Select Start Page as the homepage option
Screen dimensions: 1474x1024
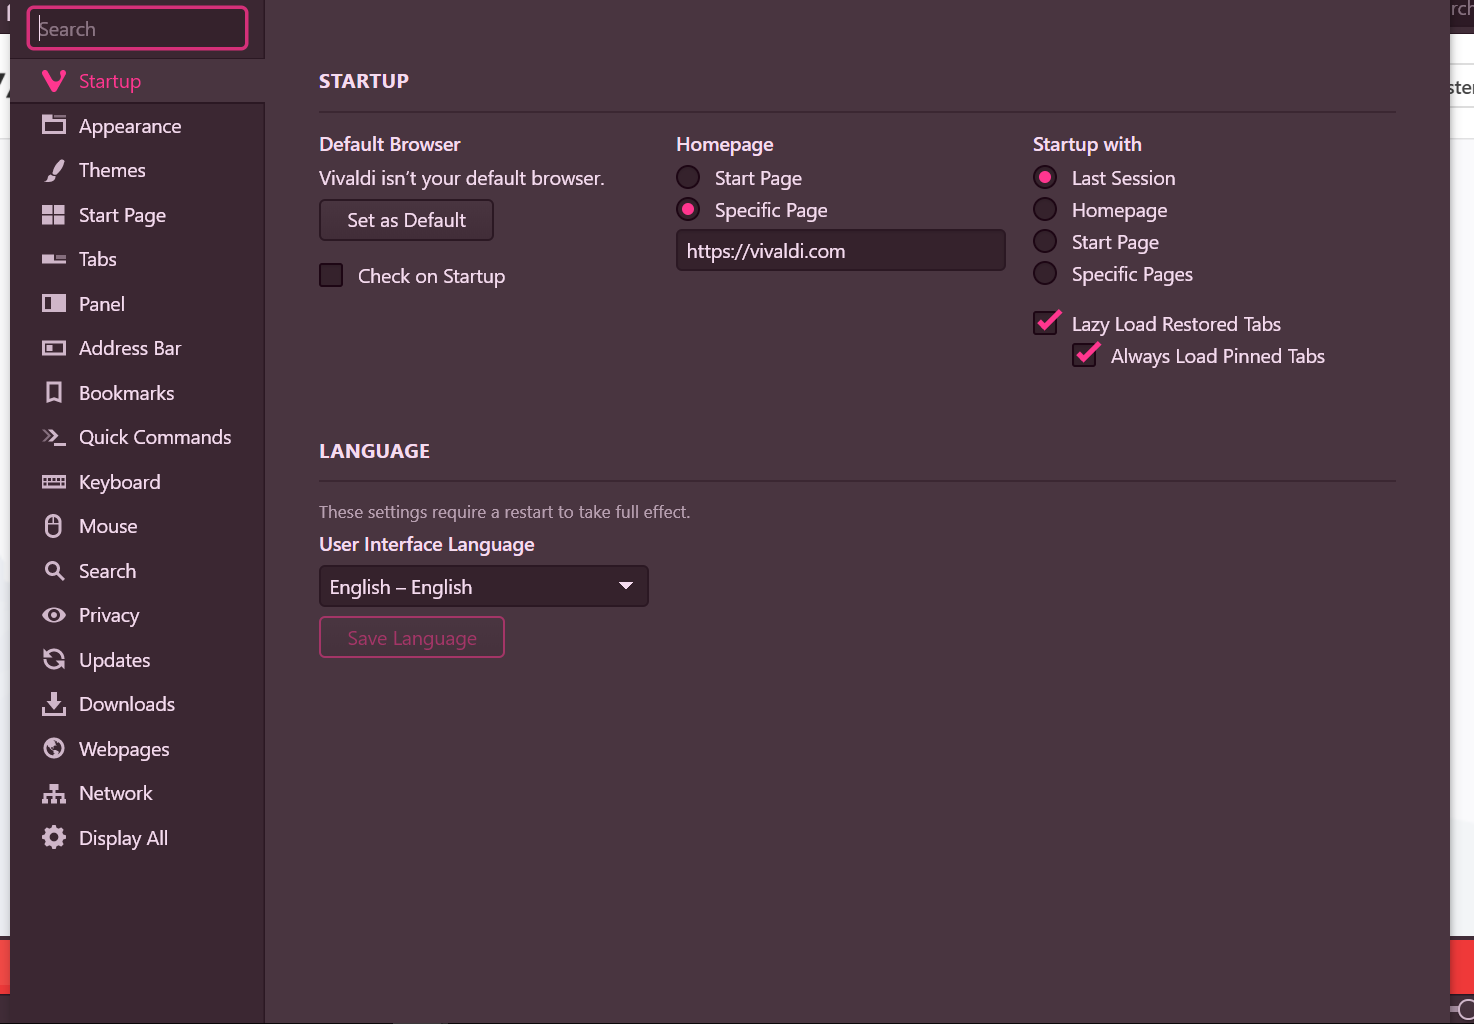tap(688, 178)
